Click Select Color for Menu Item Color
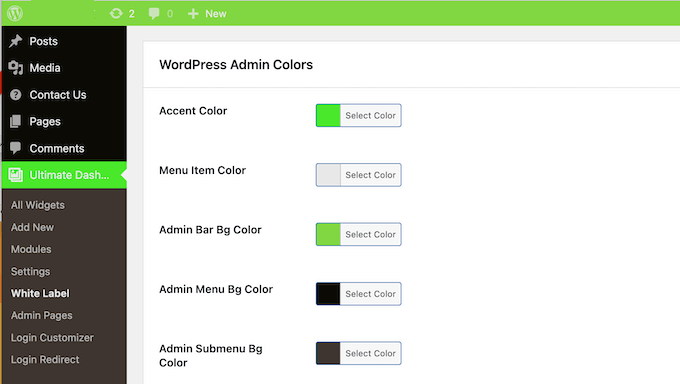 coord(370,175)
